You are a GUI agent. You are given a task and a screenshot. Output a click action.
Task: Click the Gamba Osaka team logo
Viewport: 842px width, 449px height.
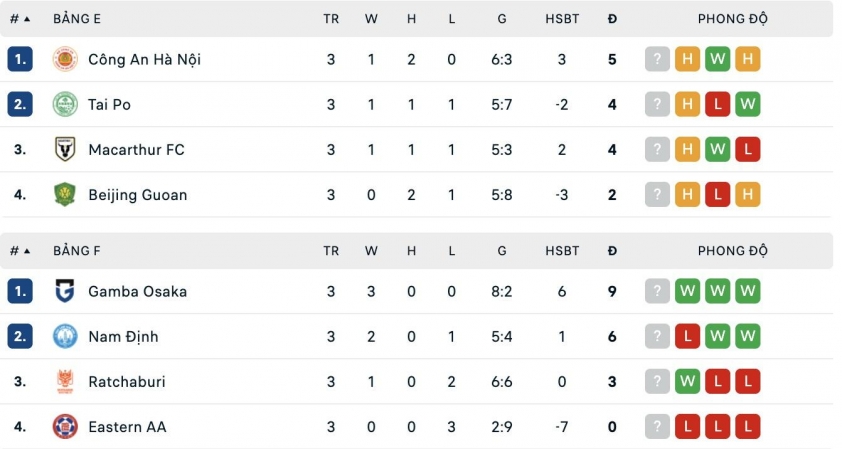click(65, 291)
